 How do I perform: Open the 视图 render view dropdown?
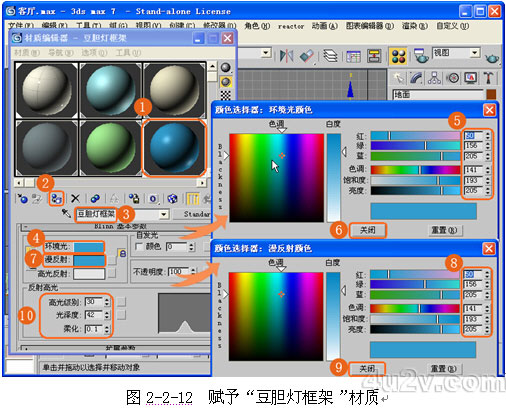474,53
